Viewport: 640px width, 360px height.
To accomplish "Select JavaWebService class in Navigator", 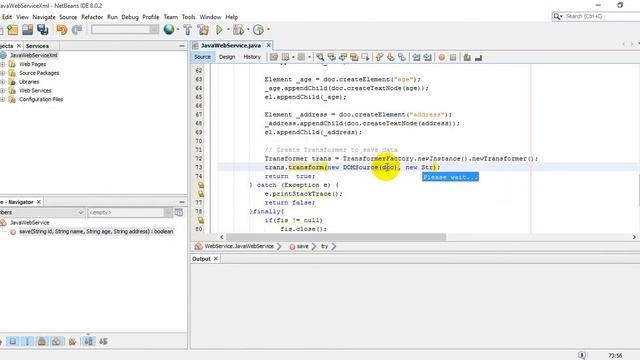I will pyautogui.click(x=30, y=222).
